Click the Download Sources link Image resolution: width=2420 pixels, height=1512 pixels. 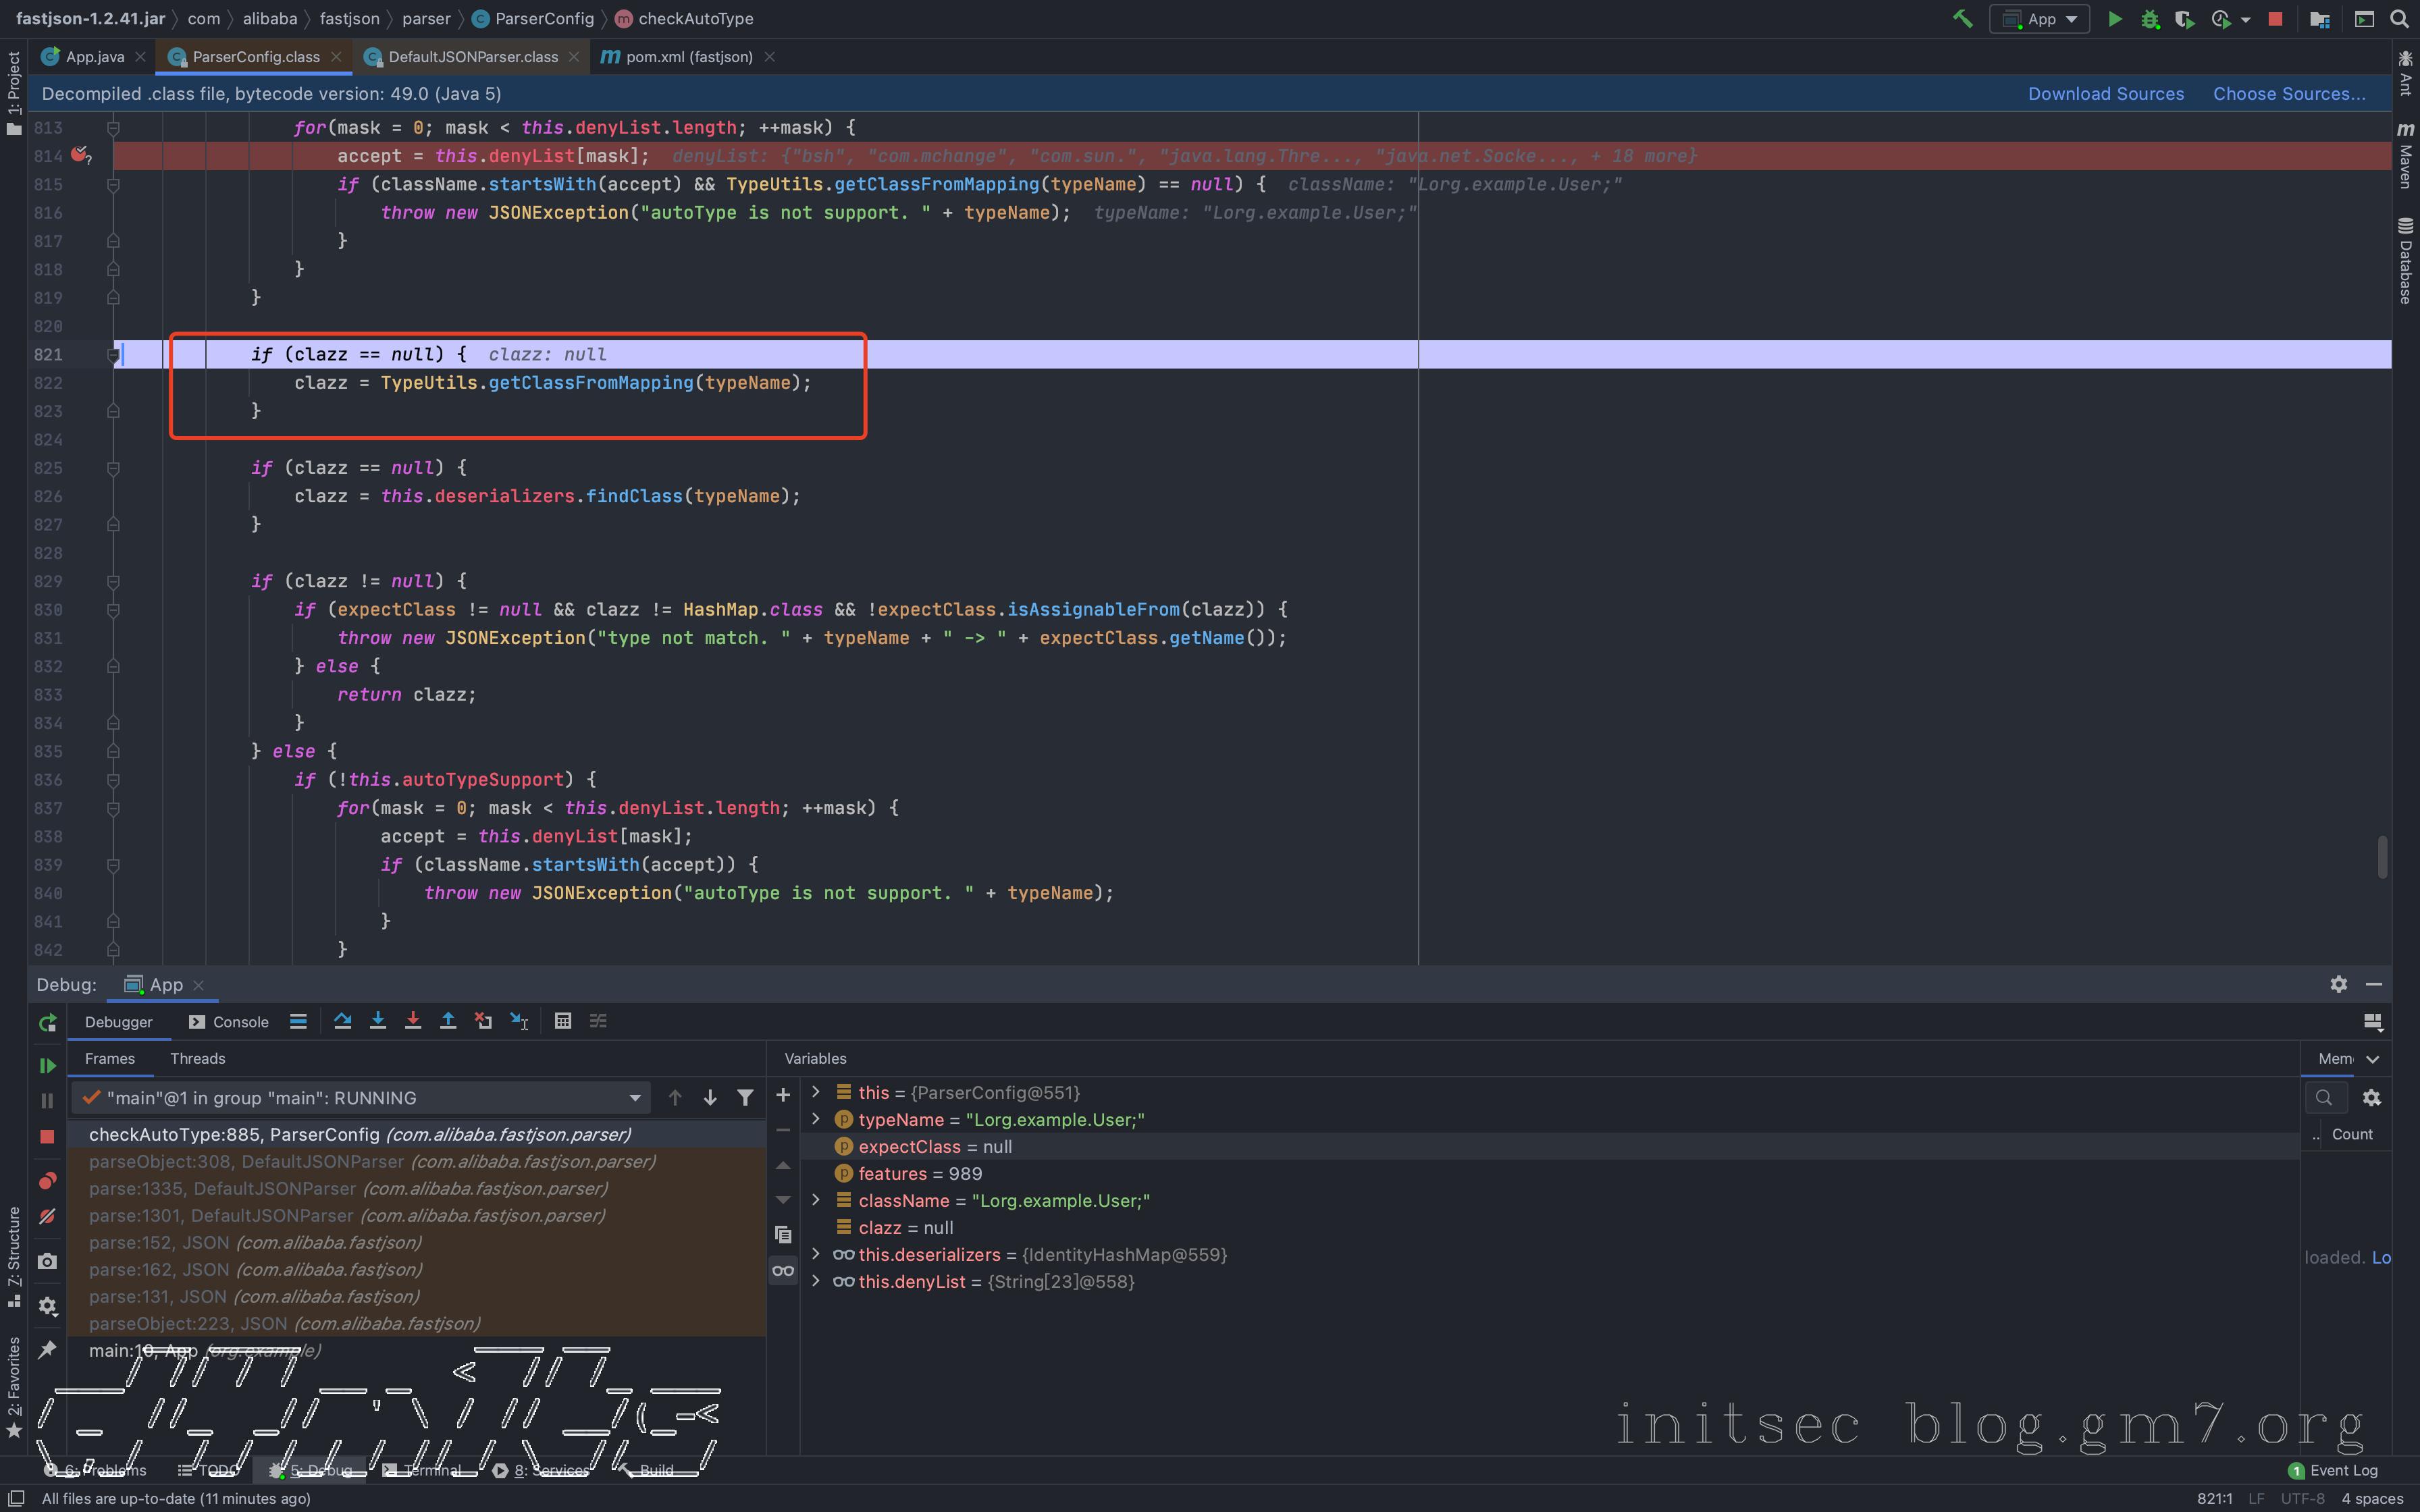point(2105,94)
